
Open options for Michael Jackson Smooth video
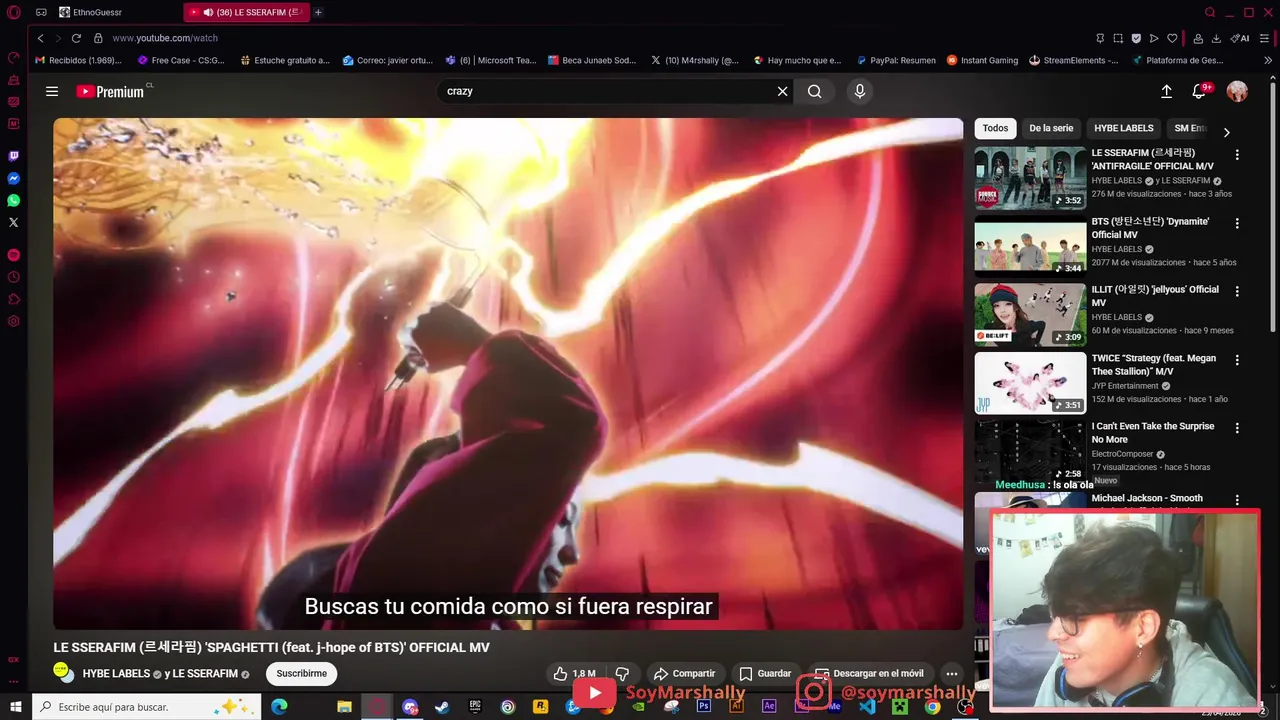click(x=1237, y=499)
